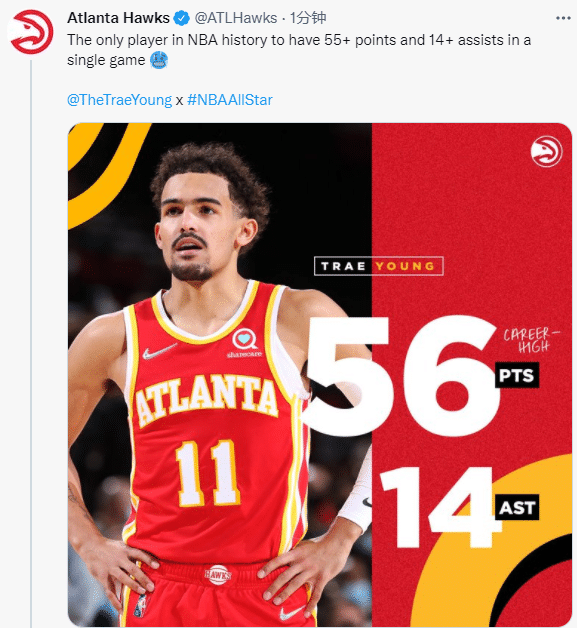Click the large 56 points number
The height and width of the screenshot is (628, 577).
(x=402, y=376)
